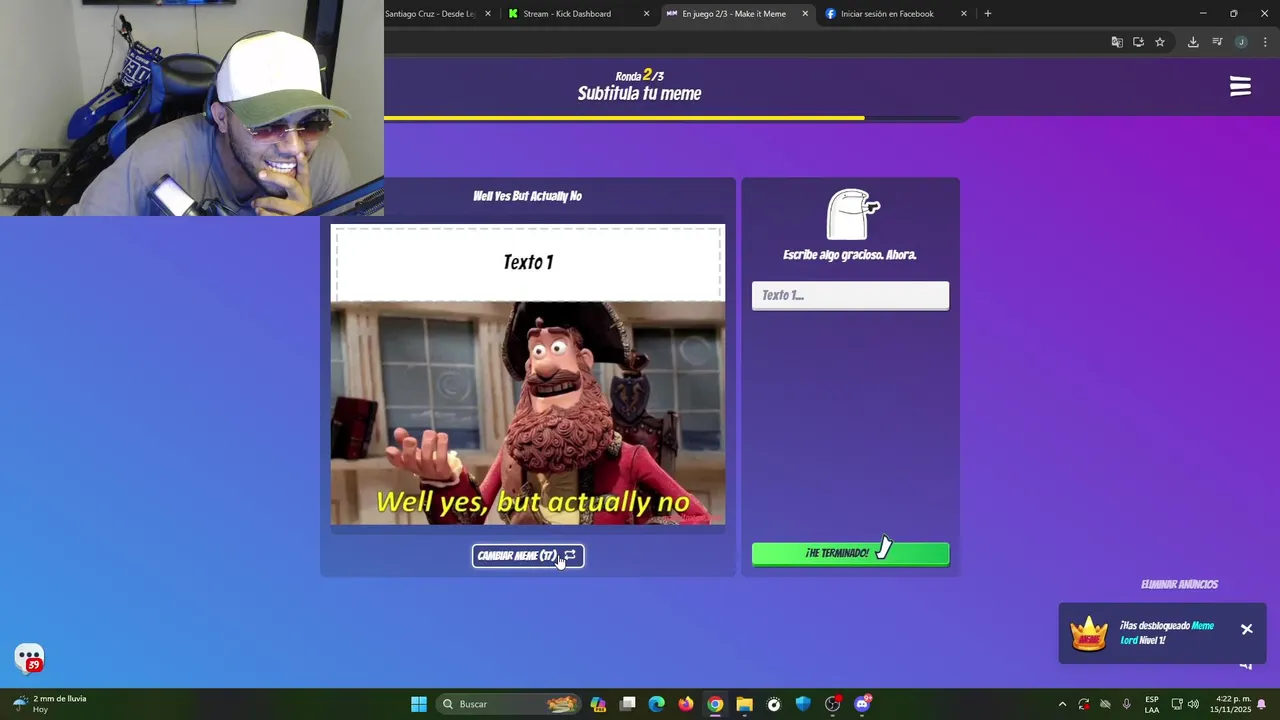The height and width of the screenshot is (720, 1280).
Task: Click the microphone tray icon
Action: [1126, 704]
